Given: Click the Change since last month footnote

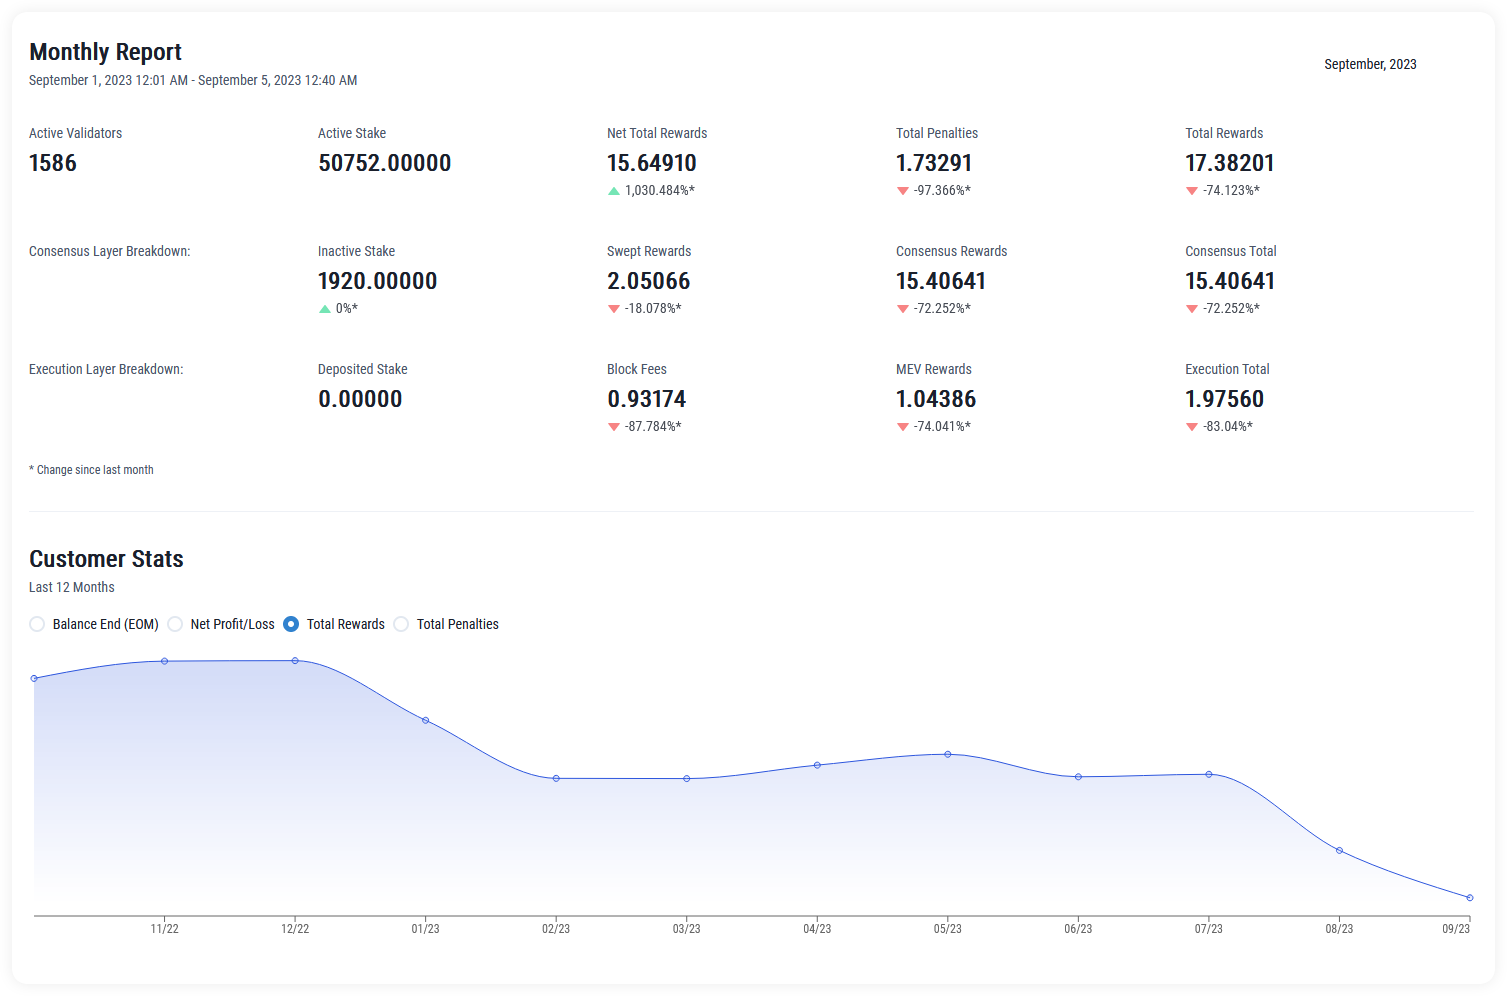Looking at the screenshot, I should click(x=91, y=470).
